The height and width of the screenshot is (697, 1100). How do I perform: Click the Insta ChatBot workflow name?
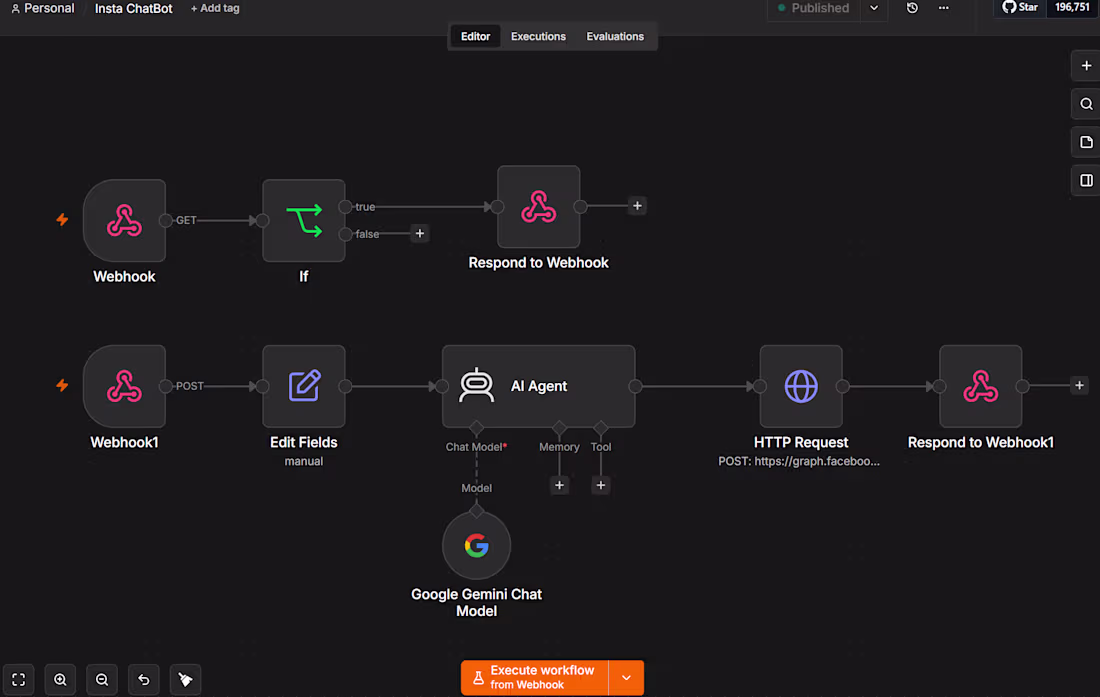pyautogui.click(x=133, y=8)
